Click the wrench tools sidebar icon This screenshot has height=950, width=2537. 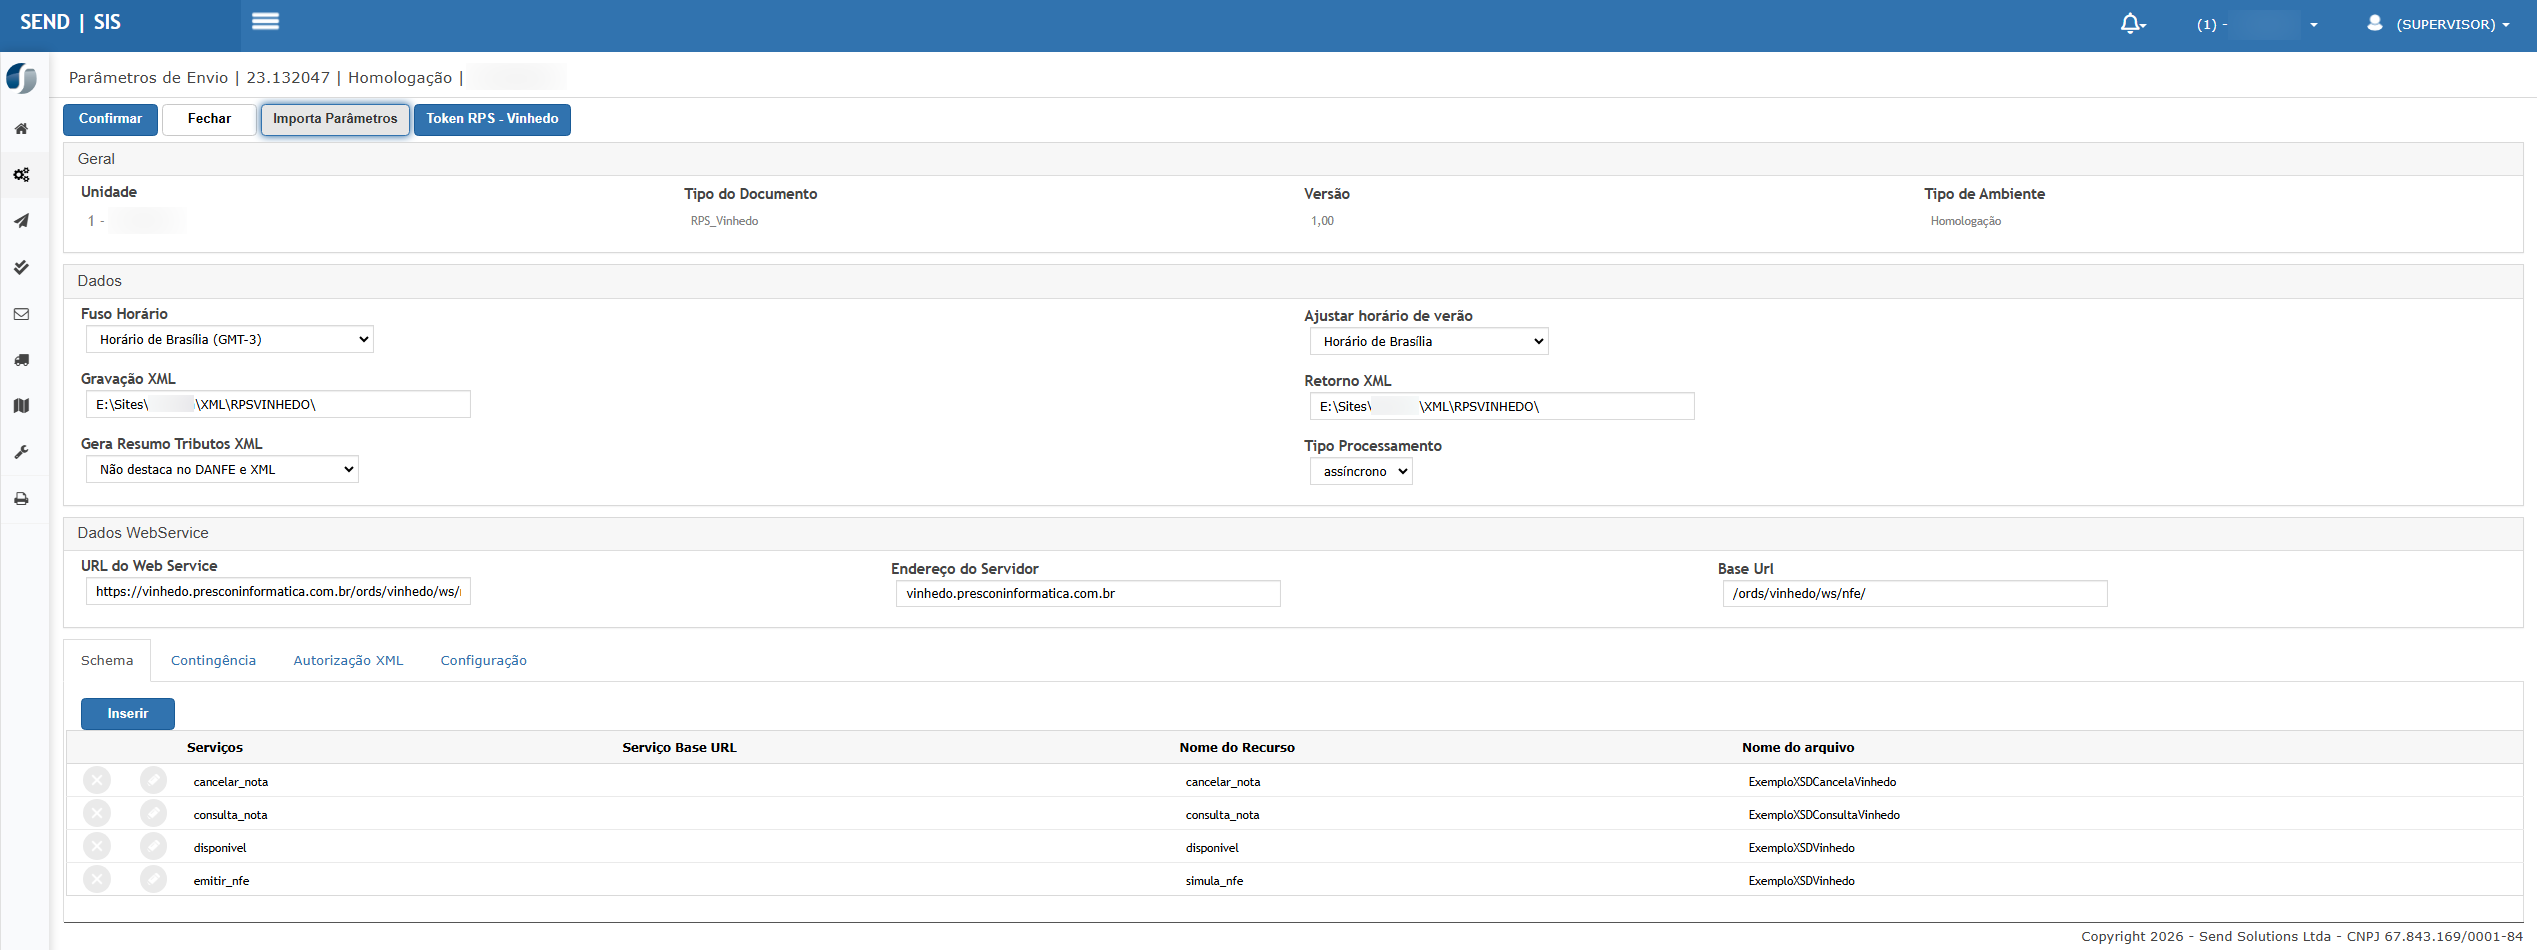pyautogui.click(x=21, y=452)
